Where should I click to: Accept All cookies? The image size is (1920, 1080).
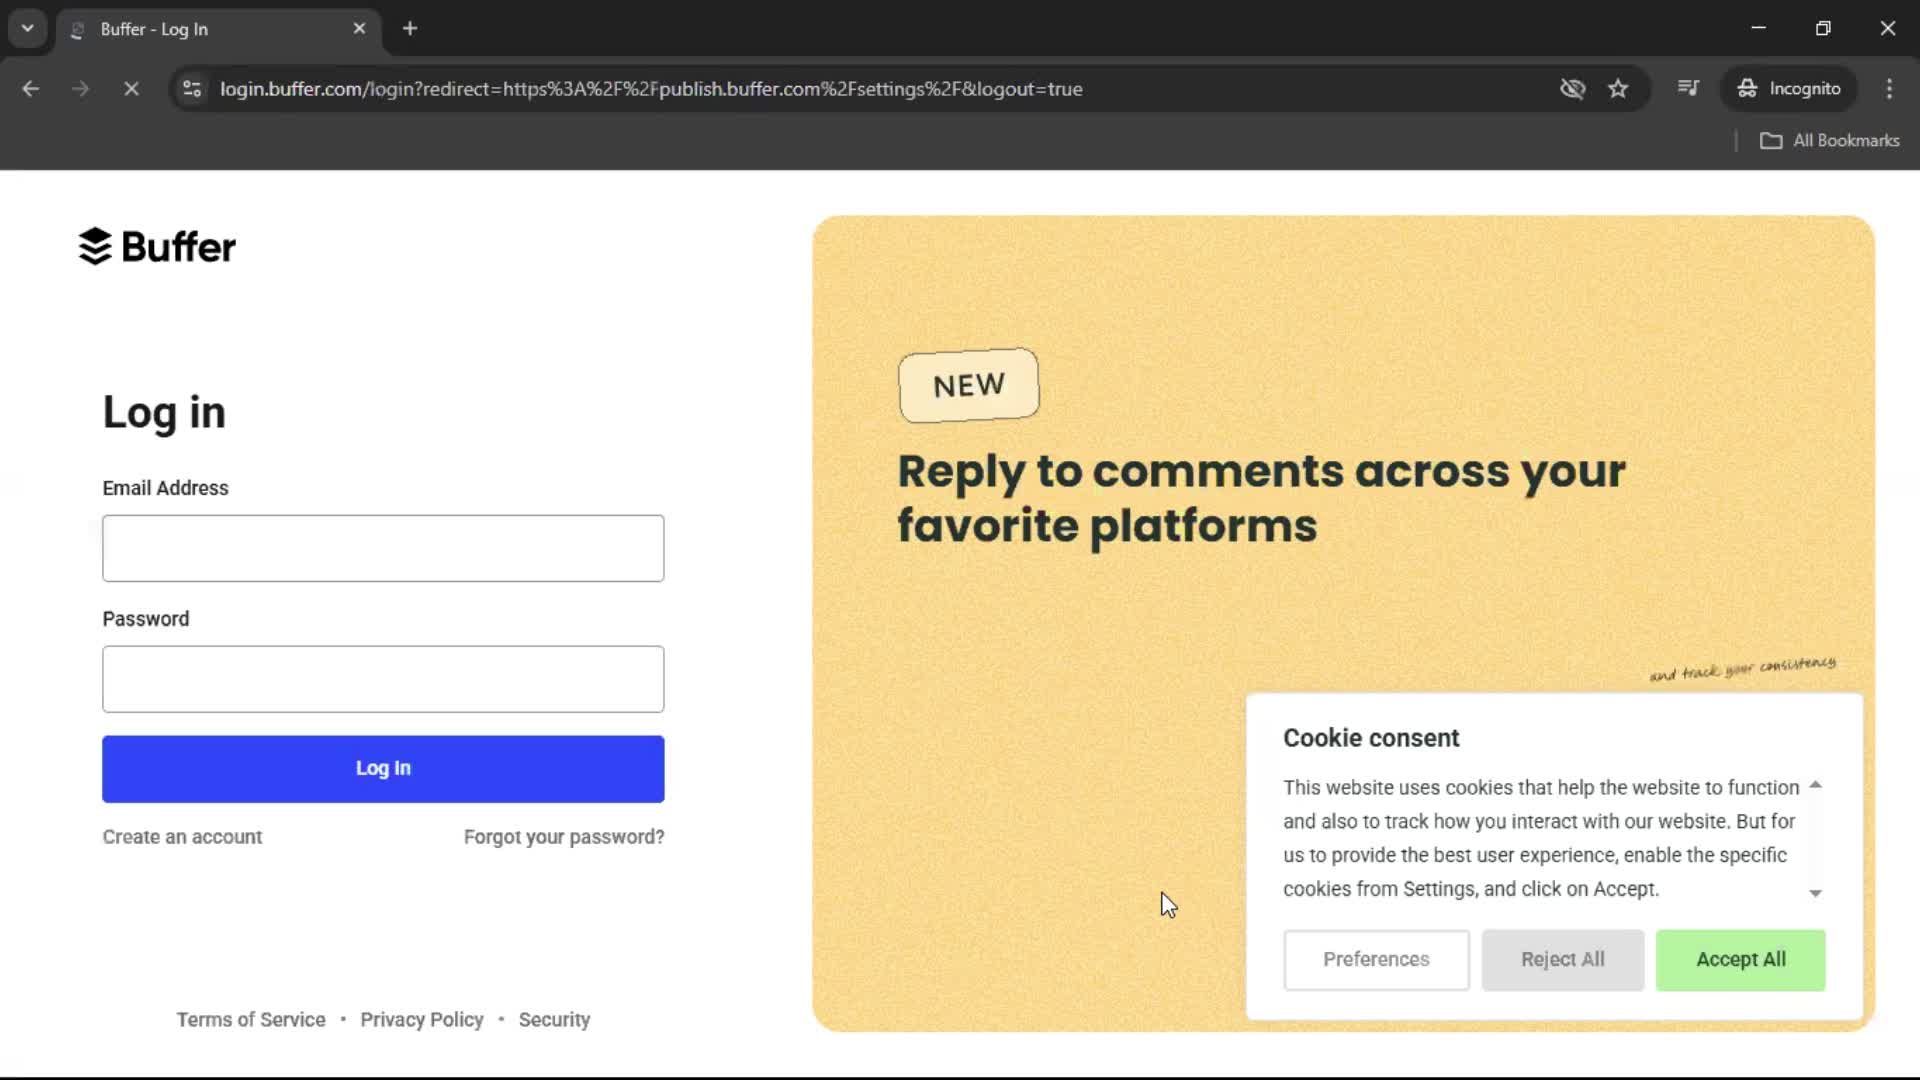tap(1740, 959)
